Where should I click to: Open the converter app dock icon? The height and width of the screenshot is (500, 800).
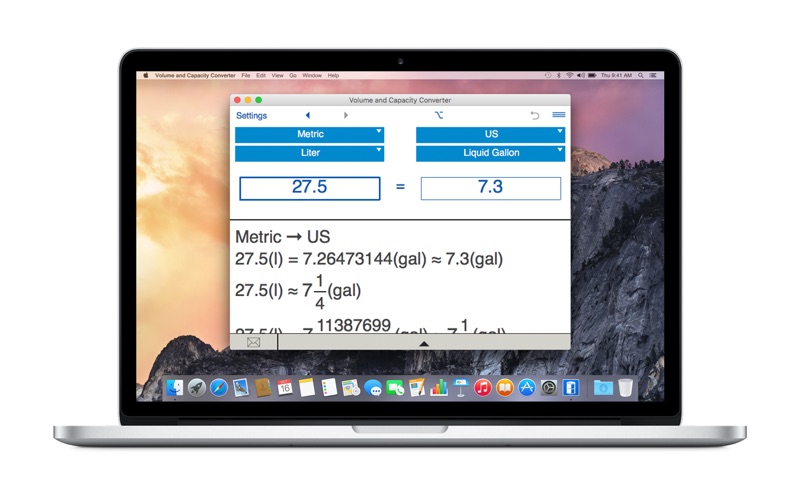(x=571, y=388)
